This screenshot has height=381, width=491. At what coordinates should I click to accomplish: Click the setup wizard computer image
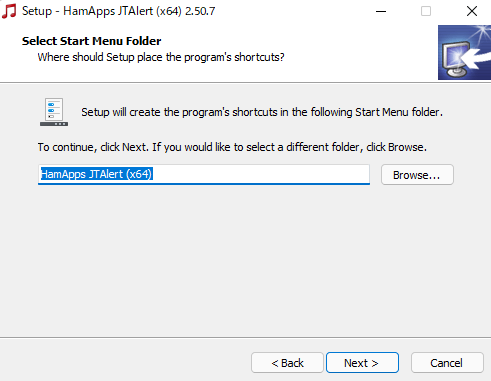[464, 52]
